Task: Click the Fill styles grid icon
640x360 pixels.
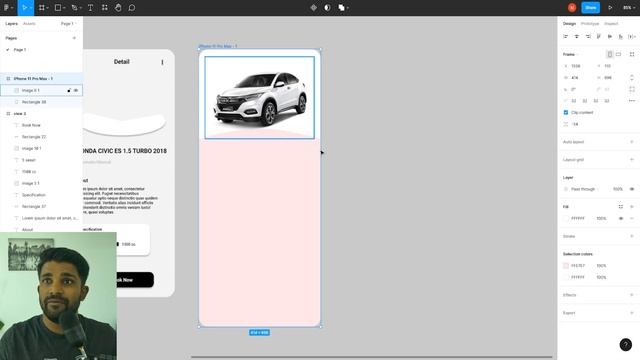Action: click(621, 207)
